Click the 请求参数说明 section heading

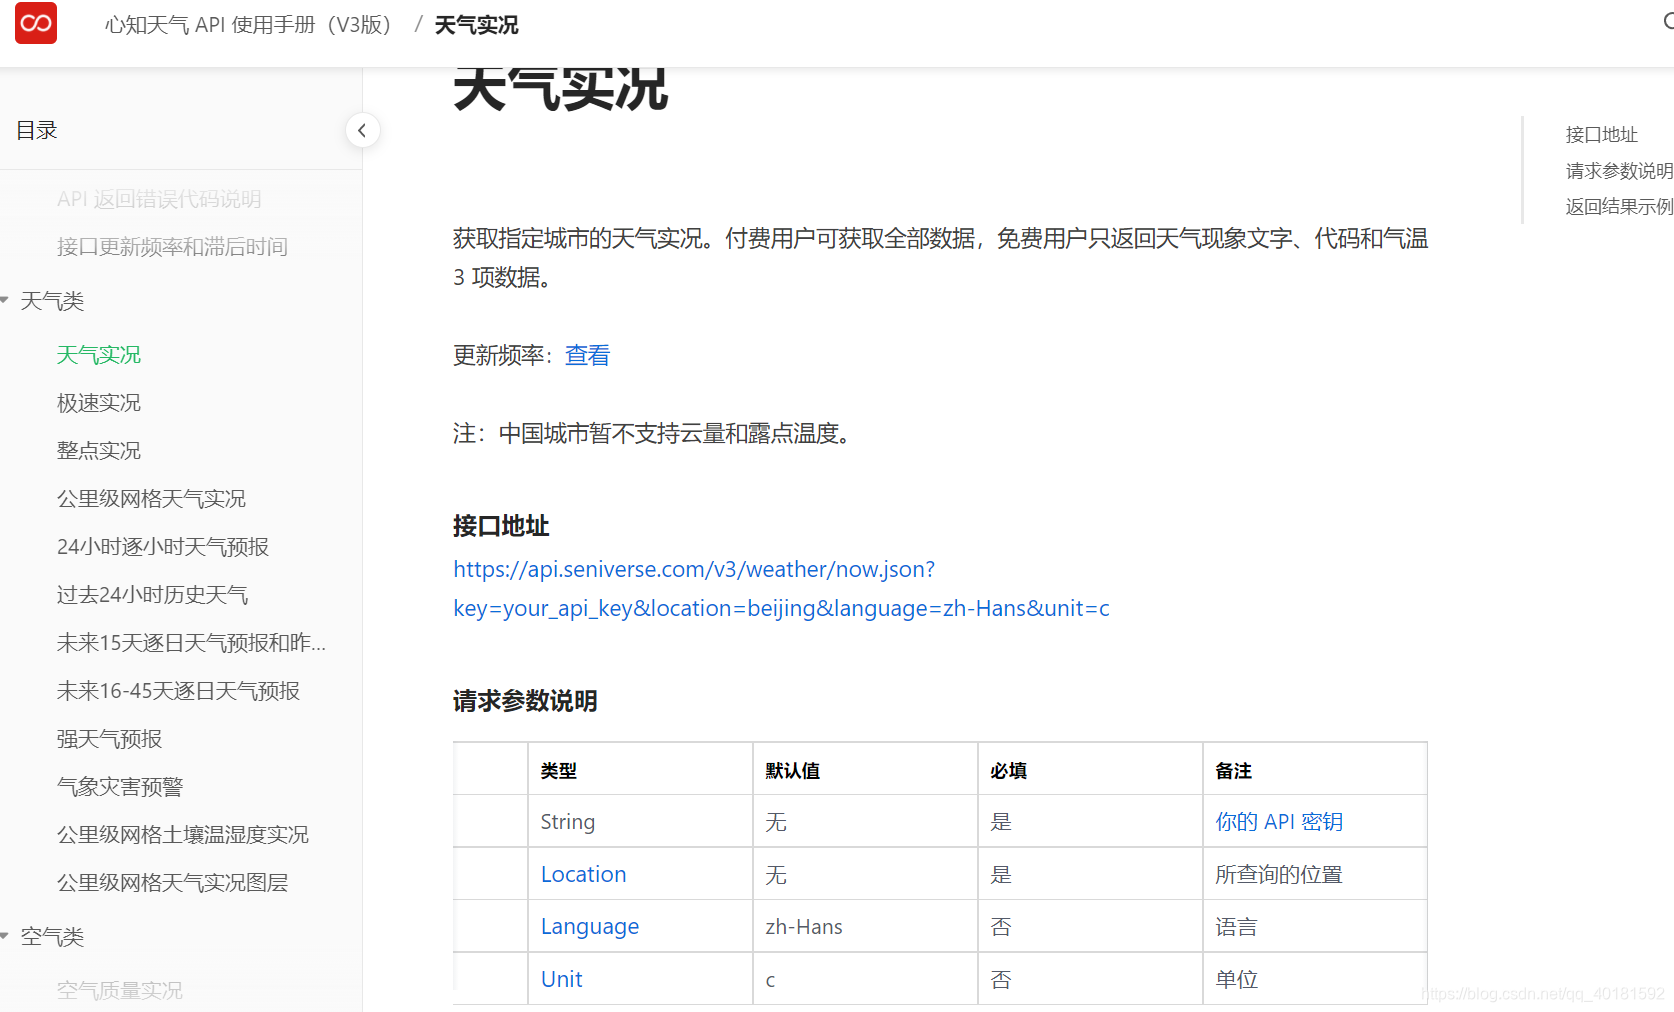pyautogui.click(x=525, y=701)
